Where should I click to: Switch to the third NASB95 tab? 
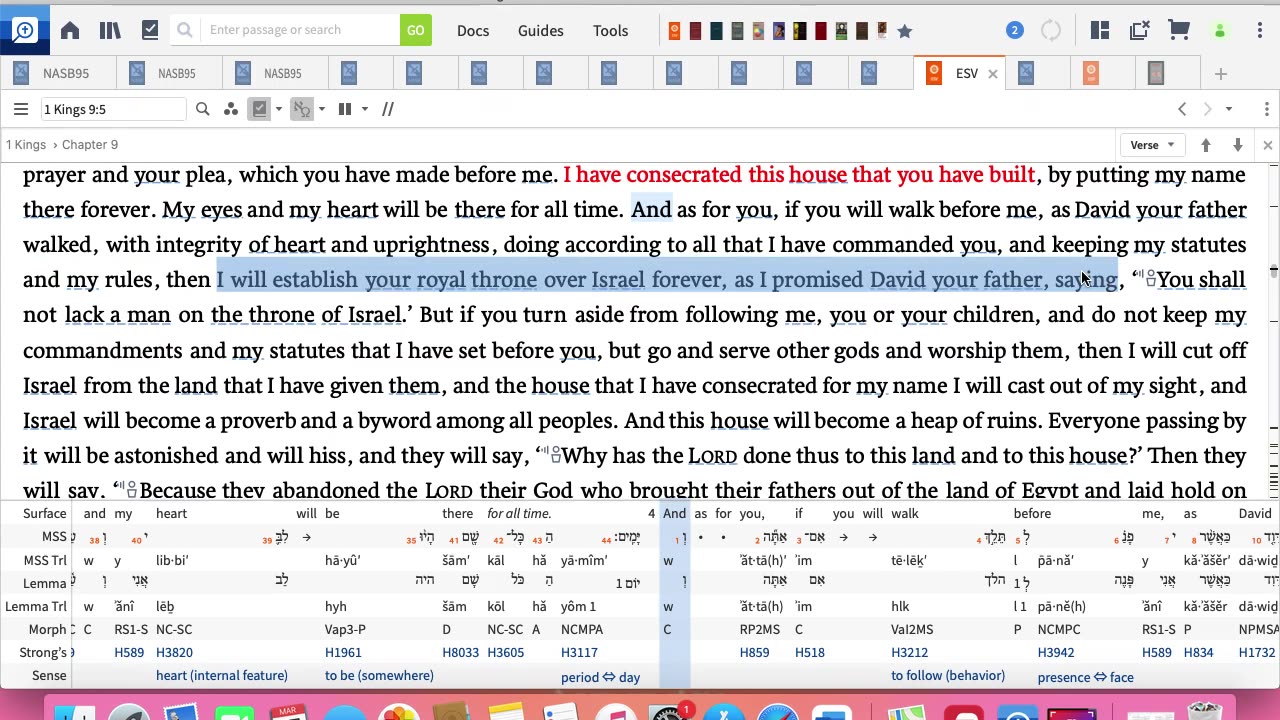275,73
